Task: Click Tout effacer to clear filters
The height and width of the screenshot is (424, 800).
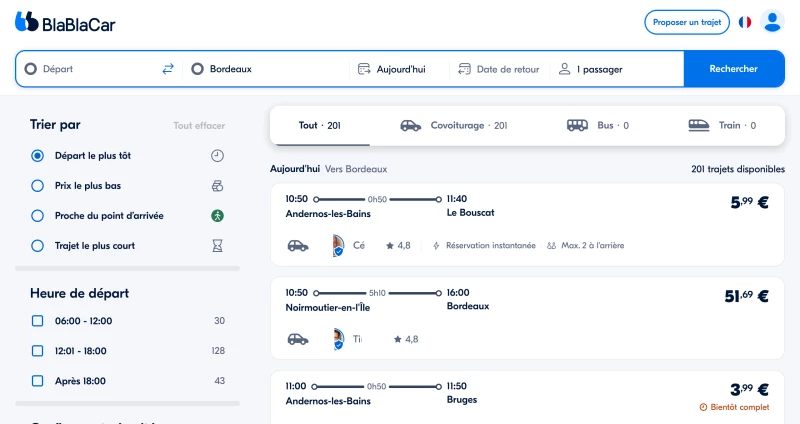Action: coord(199,126)
